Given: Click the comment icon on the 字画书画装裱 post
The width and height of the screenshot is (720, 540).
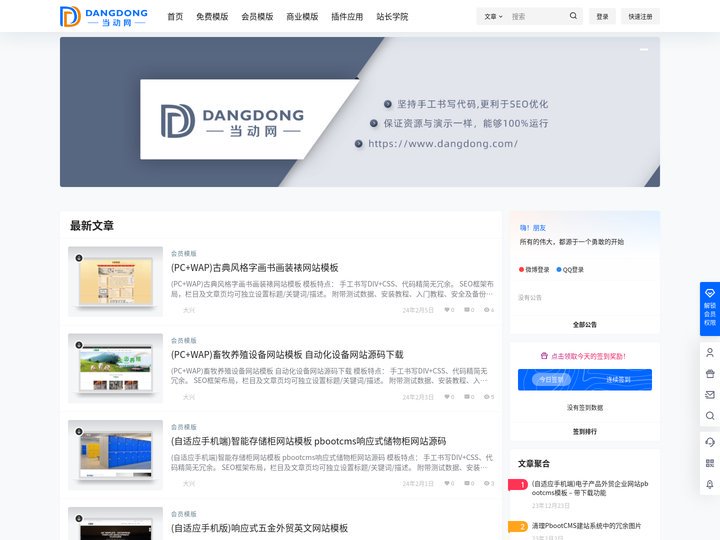Looking at the screenshot, I should click(x=466, y=310).
